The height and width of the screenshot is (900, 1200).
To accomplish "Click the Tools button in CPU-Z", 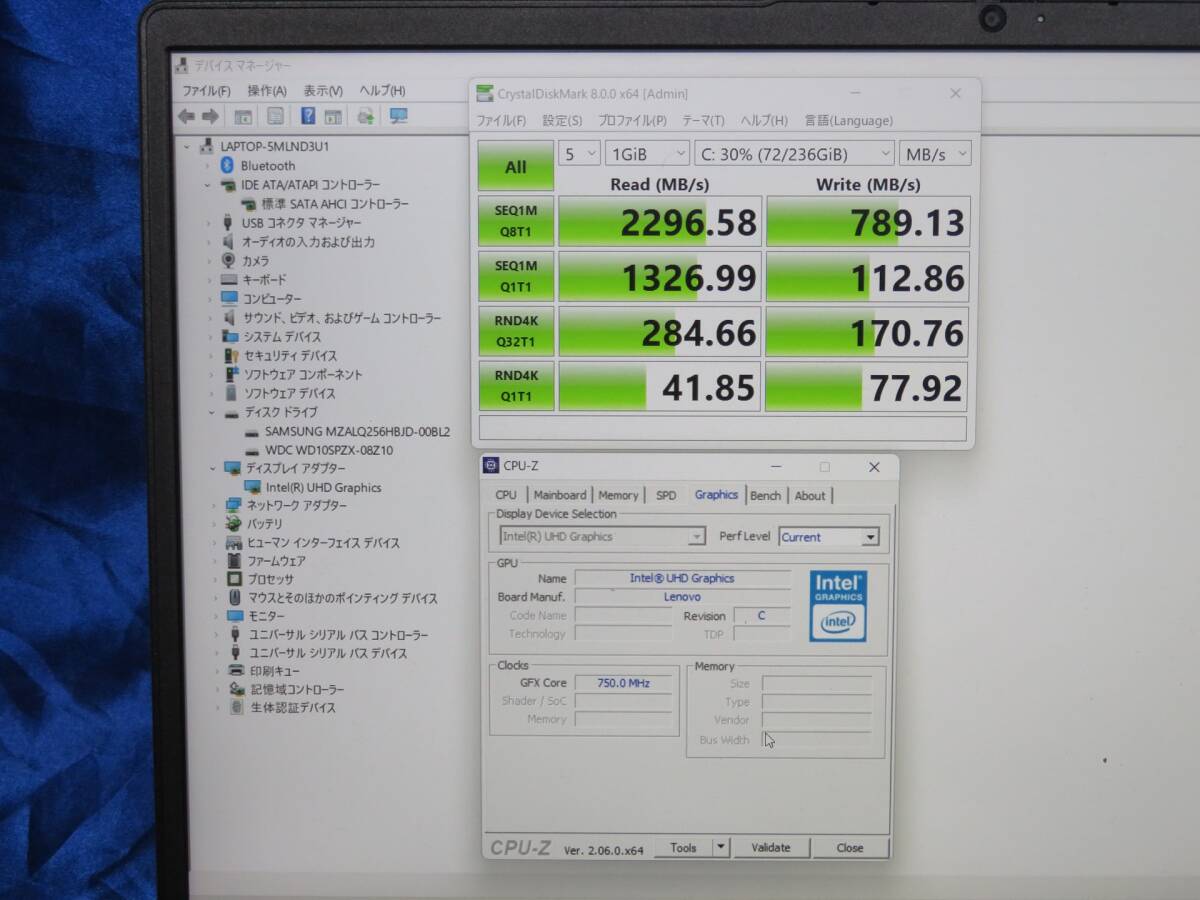I will click(684, 847).
